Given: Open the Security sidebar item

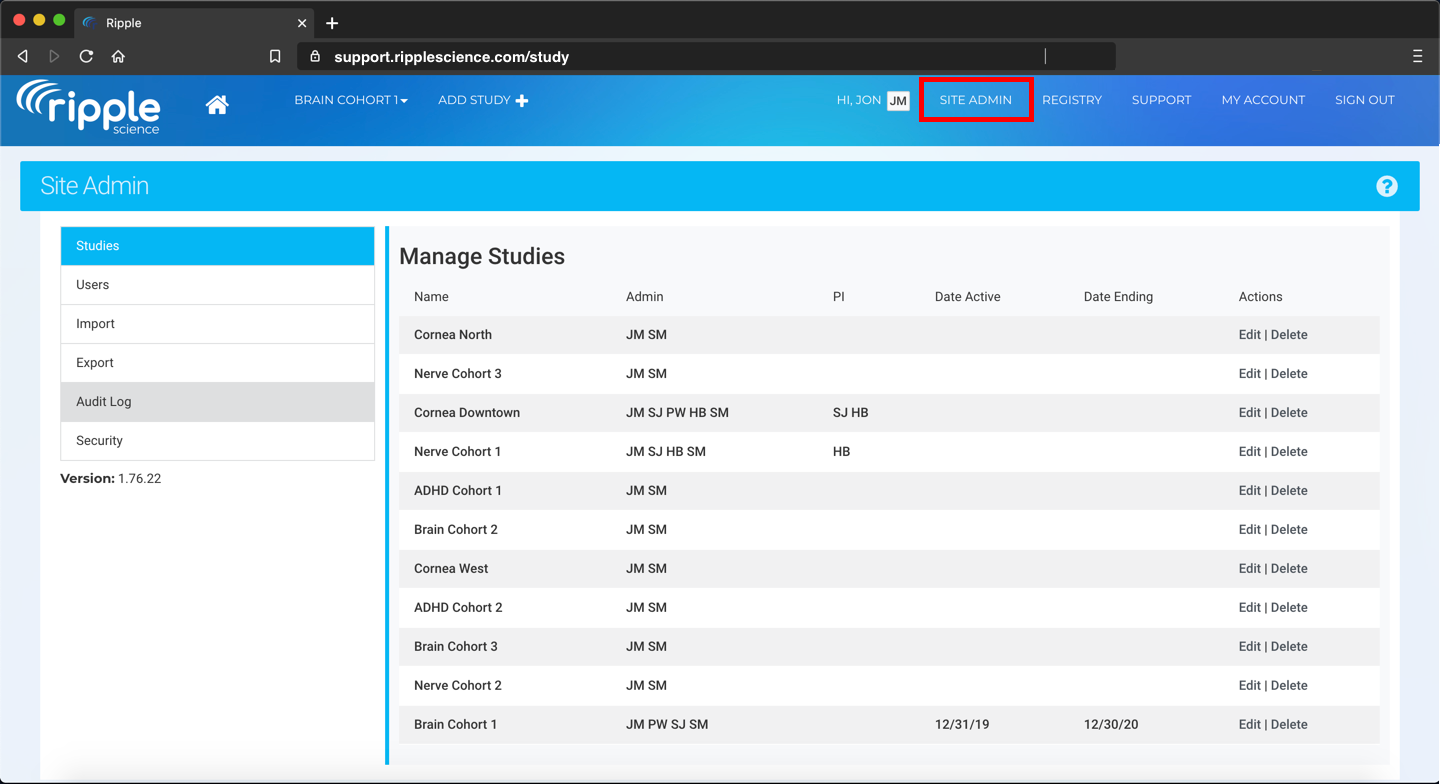Looking at the screenshot, I should click(217, 441).
